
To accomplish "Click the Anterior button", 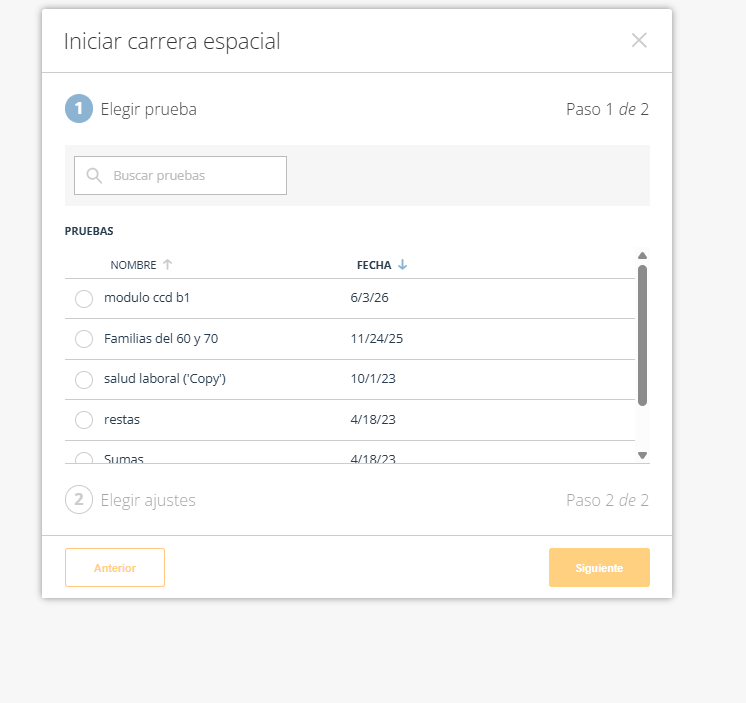I will coord(115,567).
